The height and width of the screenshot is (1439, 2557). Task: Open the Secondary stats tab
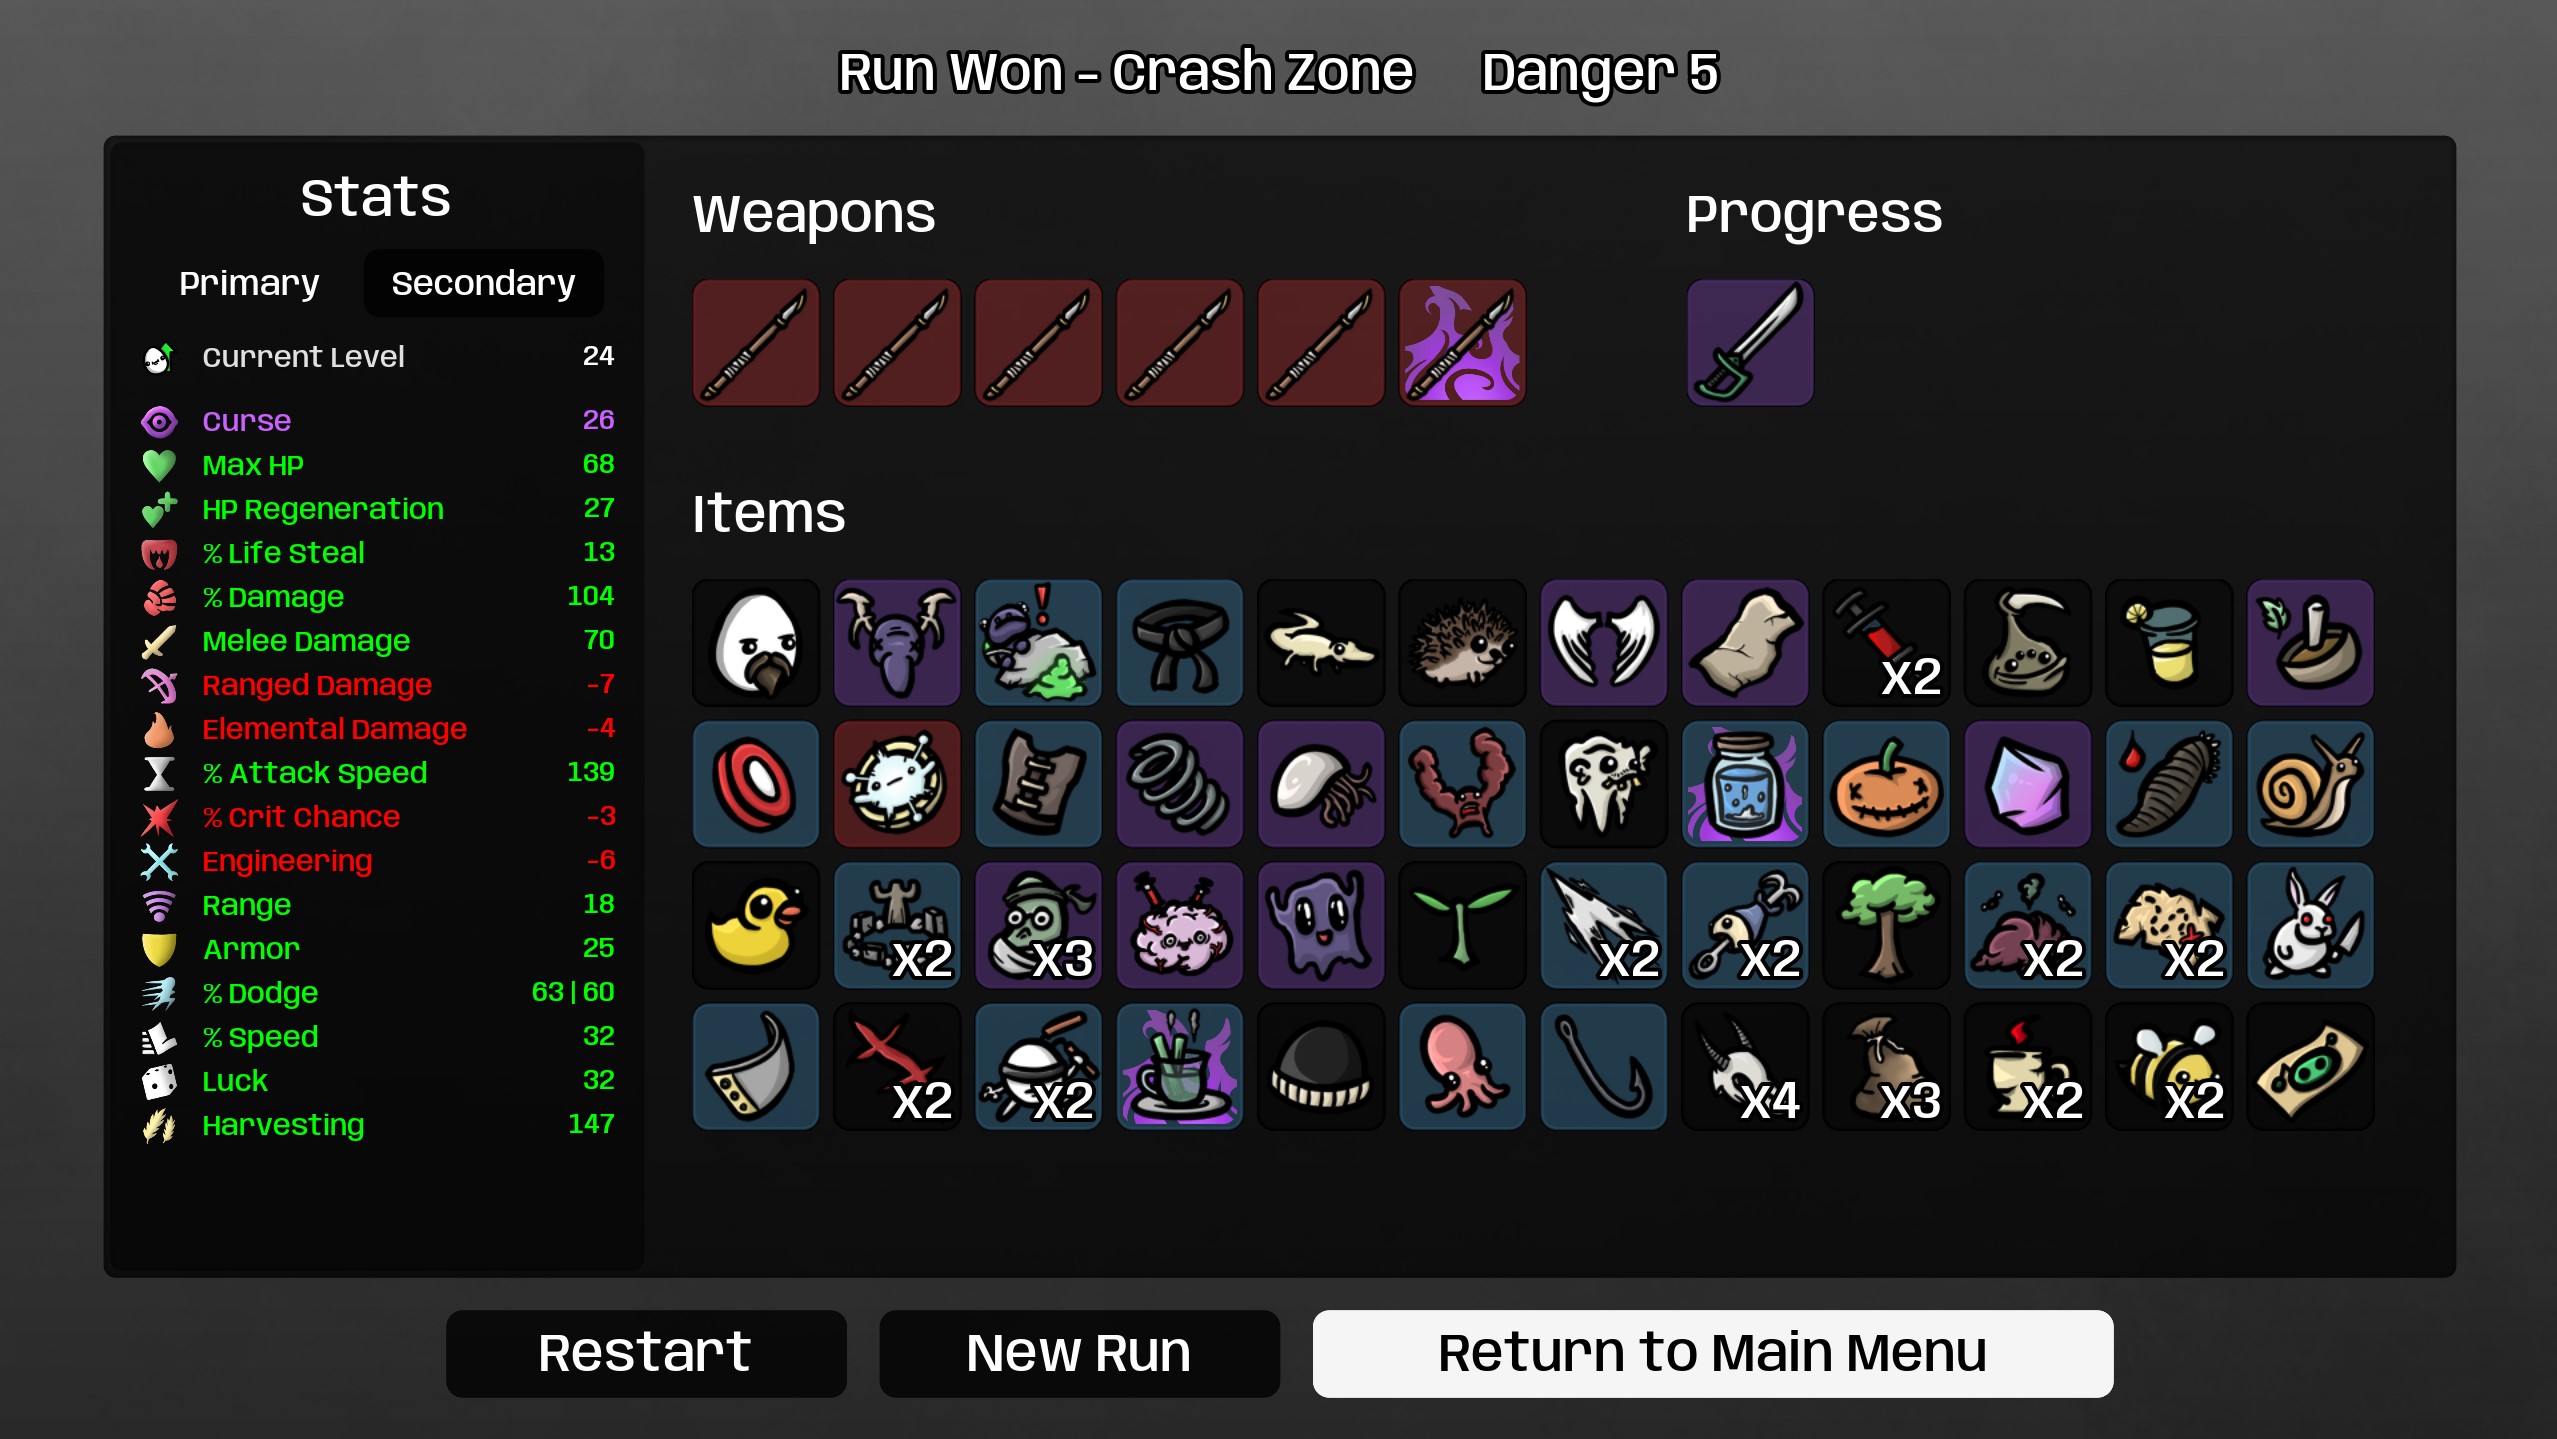[483, 283]
